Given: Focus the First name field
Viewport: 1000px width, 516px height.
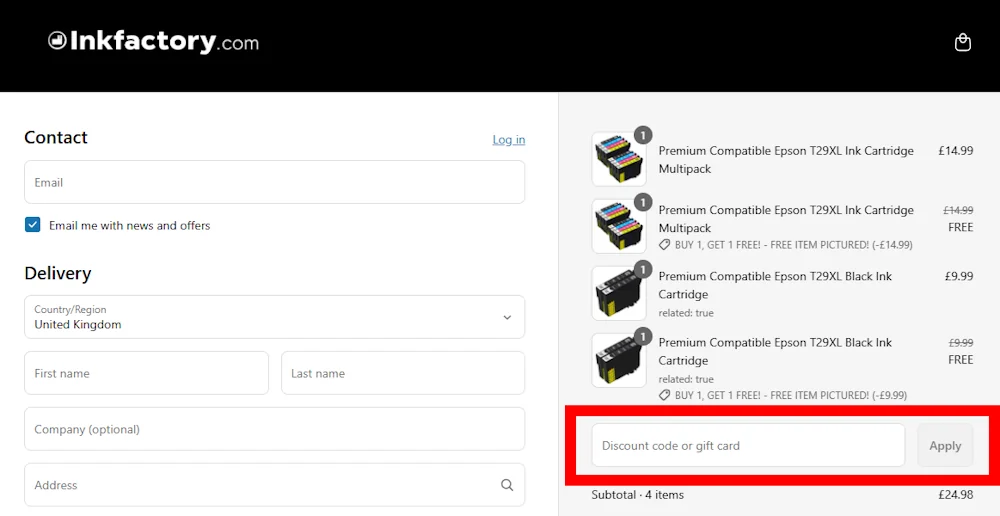Looking at the screenshot, I should point(146,373).
